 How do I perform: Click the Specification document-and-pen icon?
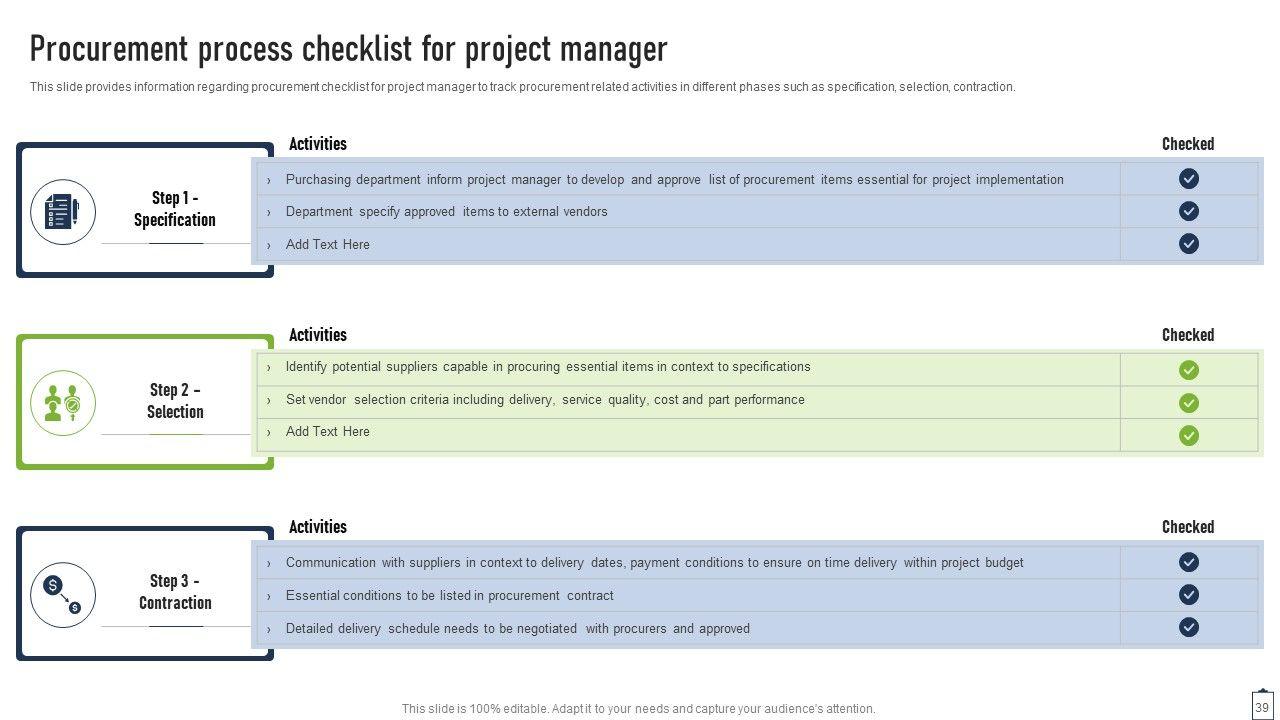point(62,211)
